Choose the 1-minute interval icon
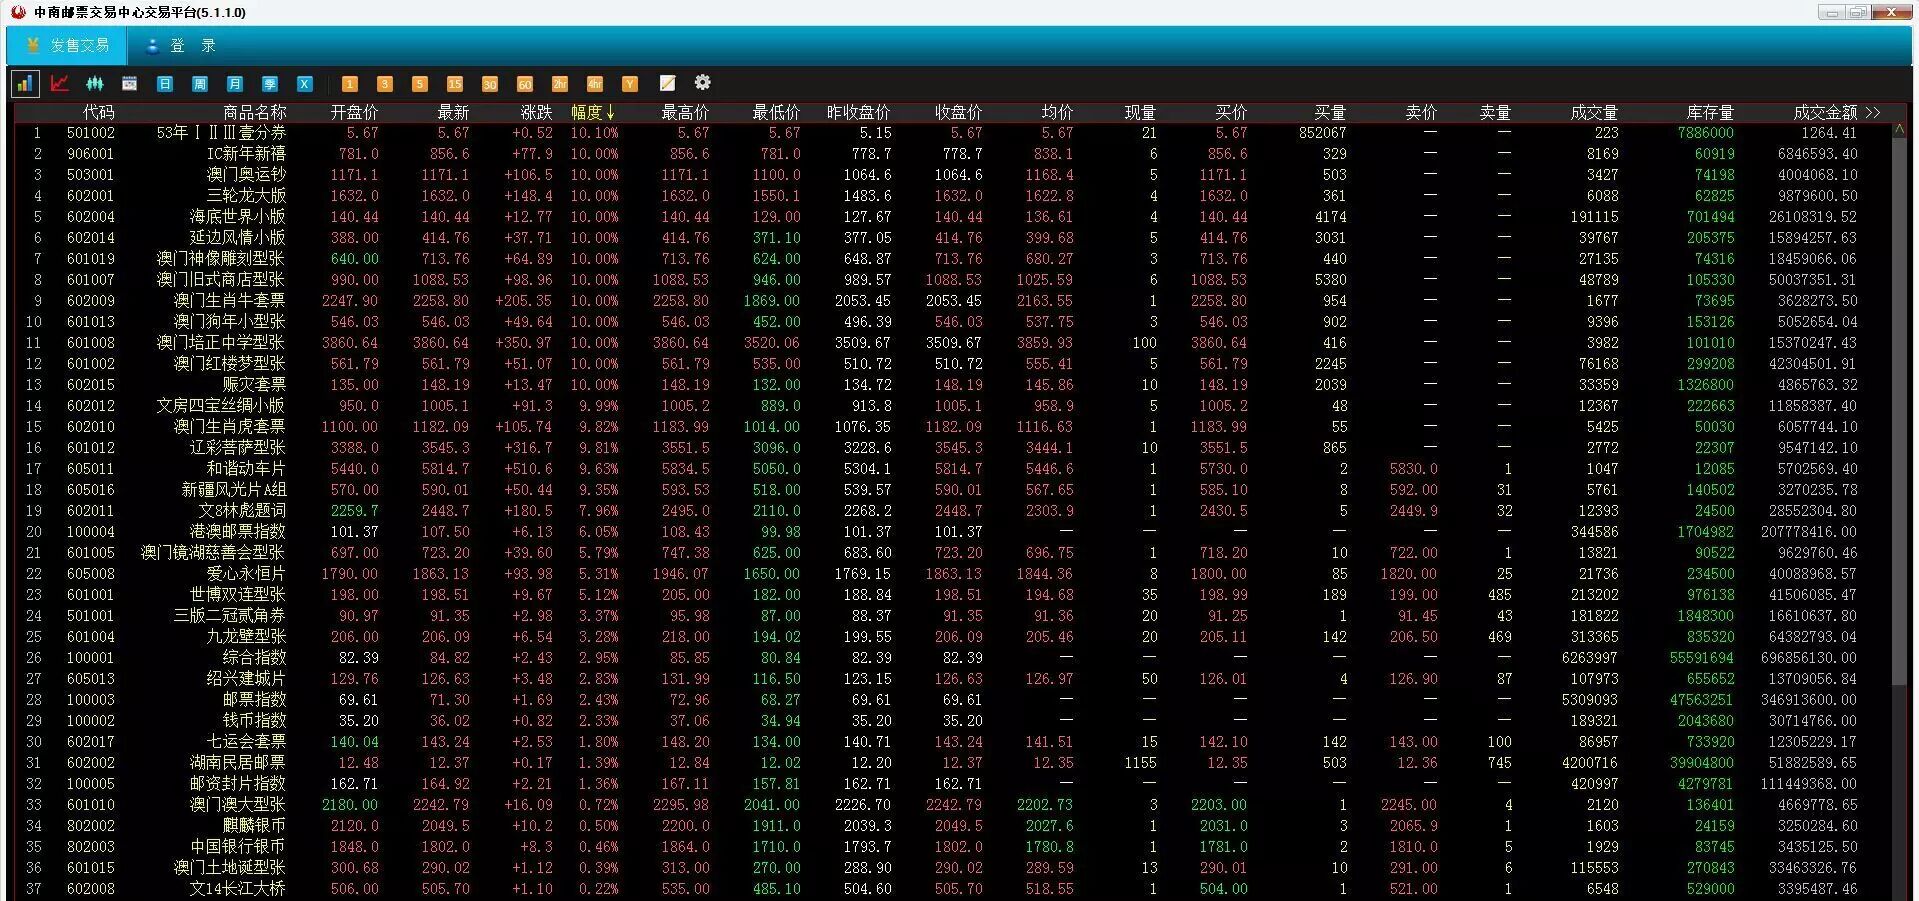Screen dimensions: 1919x901 pos(350,84)
